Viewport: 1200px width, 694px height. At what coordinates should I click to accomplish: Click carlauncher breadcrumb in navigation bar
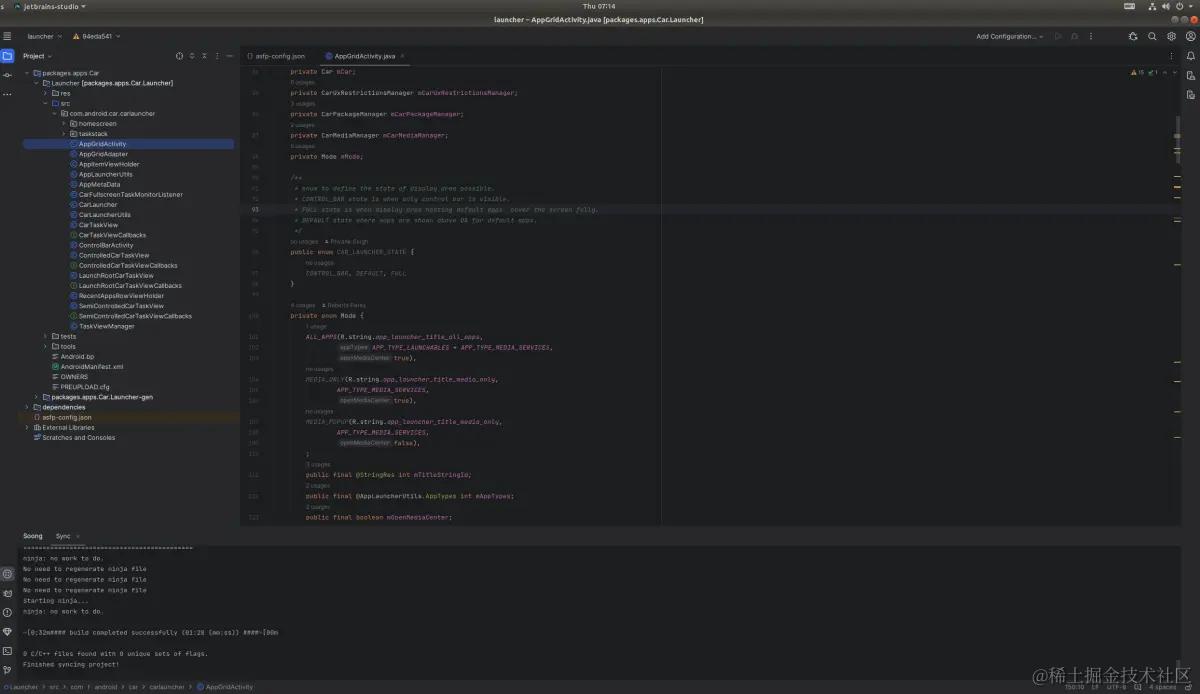pos(168,687)
